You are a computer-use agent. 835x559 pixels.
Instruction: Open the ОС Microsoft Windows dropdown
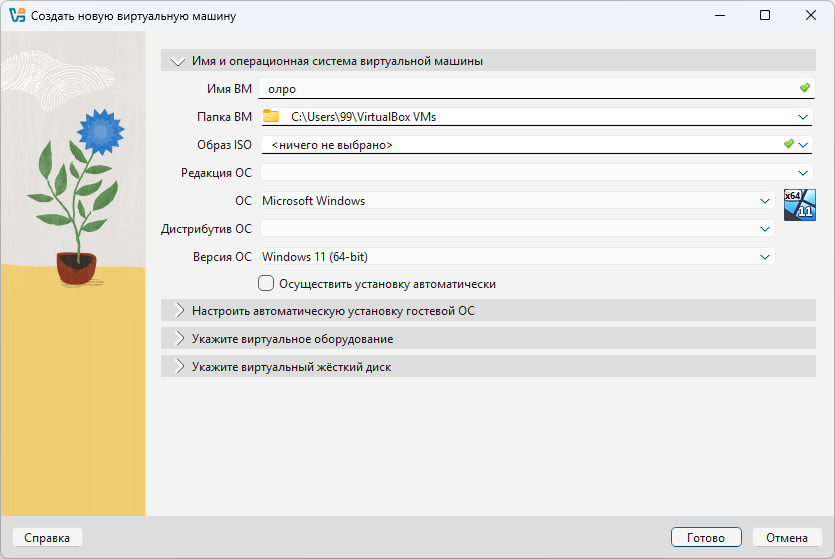pos(765,201)
